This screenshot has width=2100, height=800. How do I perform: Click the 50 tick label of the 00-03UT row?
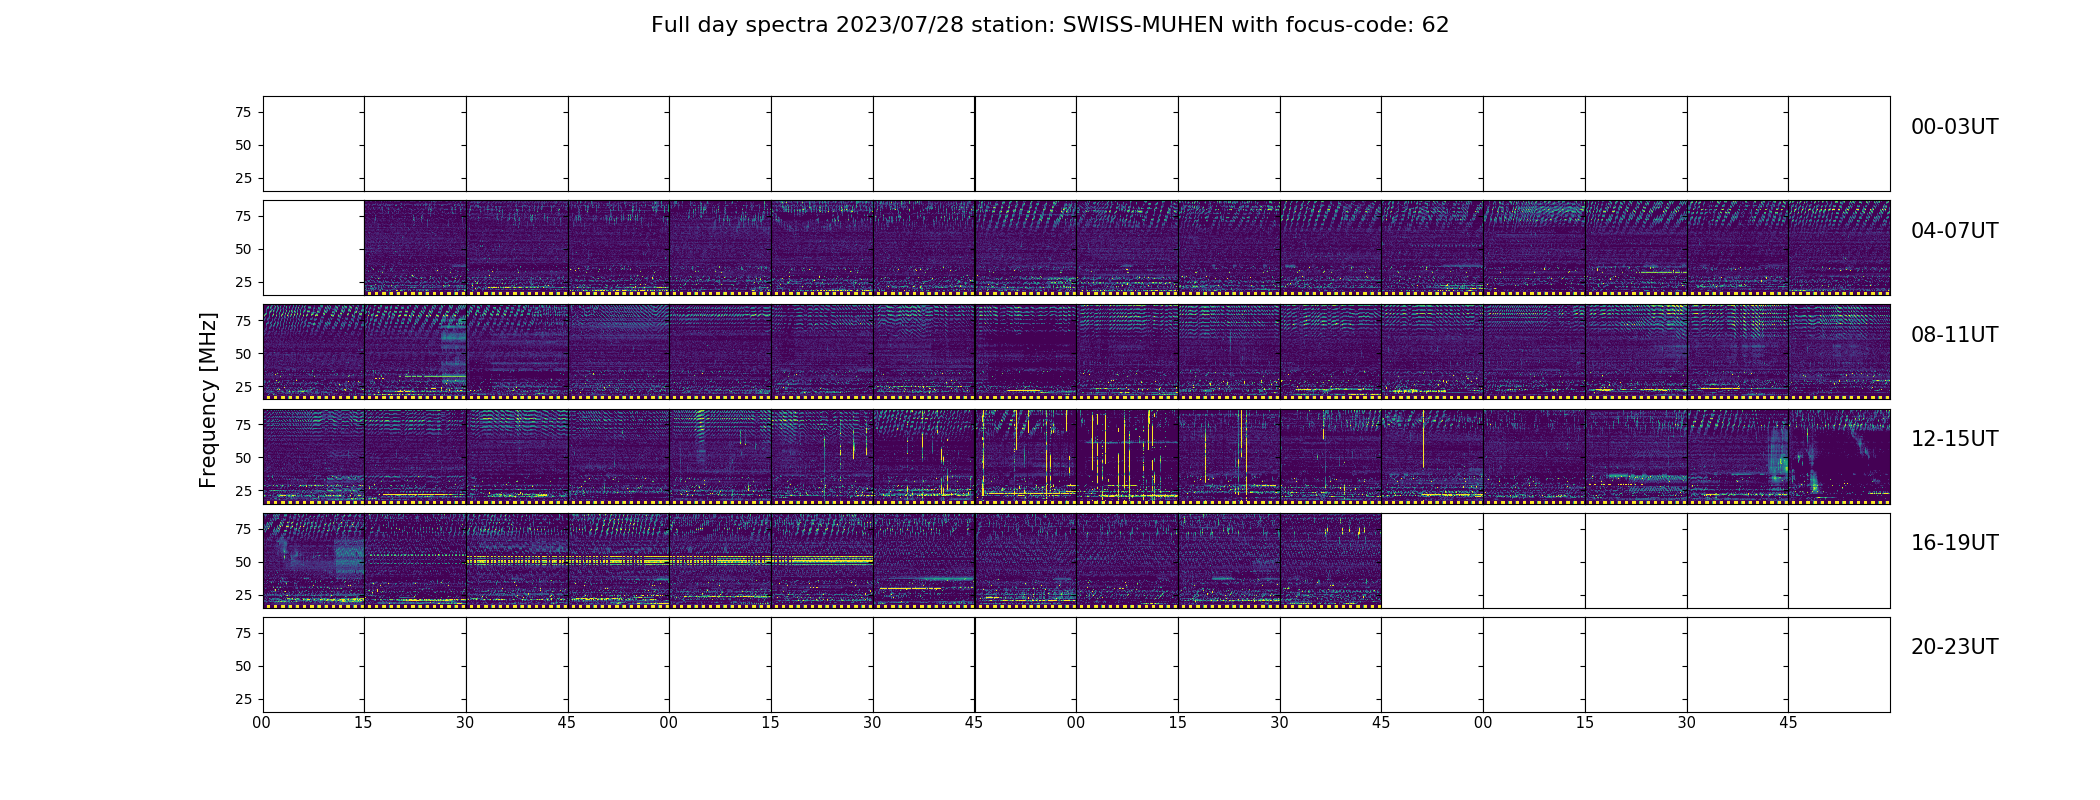pyautogui.click(x=243, y=145)
